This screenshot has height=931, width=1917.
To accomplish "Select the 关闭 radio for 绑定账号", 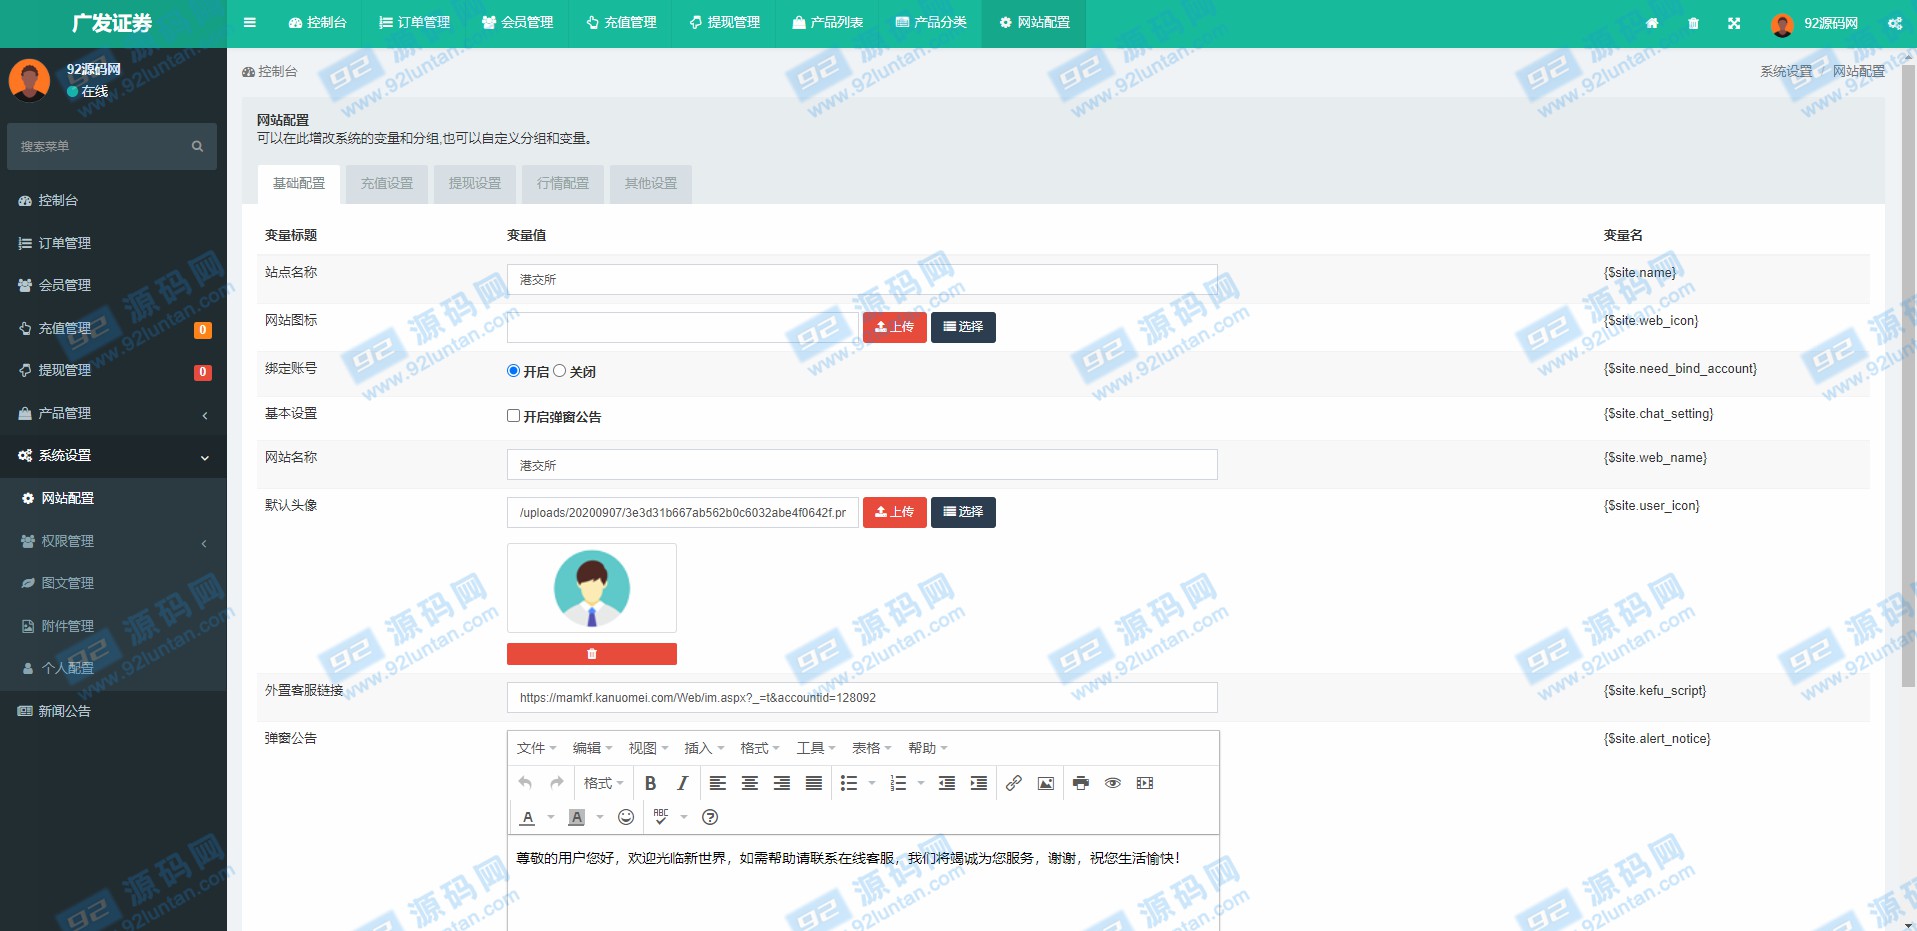I will point(560,371).
